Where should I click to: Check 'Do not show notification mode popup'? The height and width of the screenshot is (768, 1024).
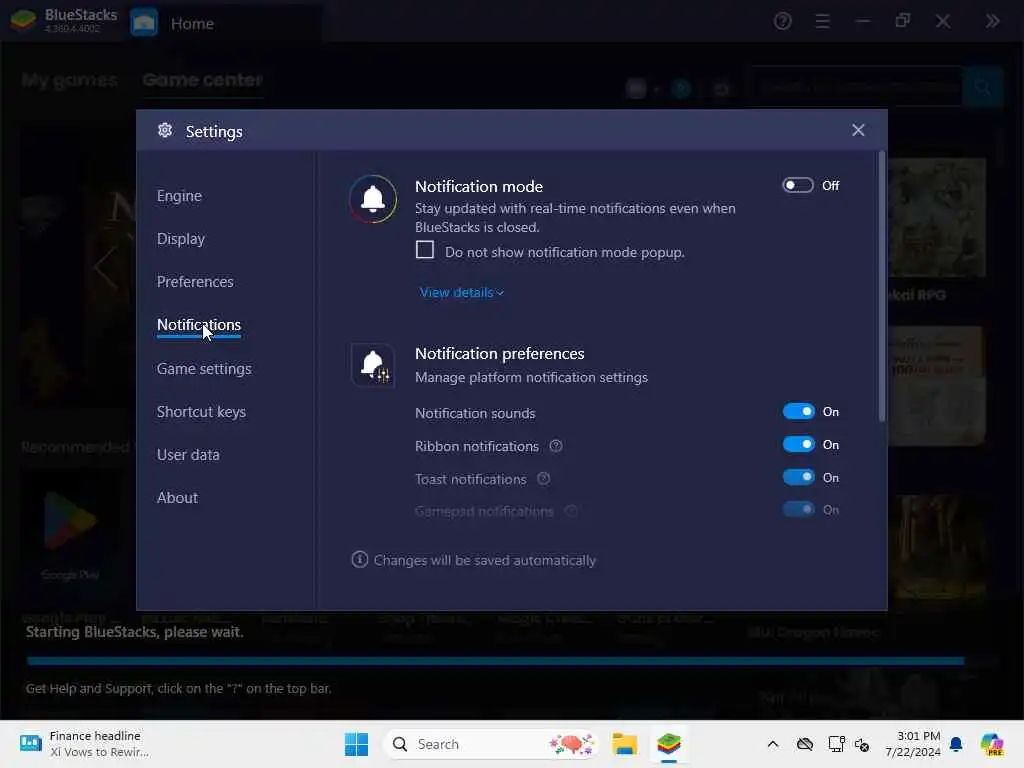424,250
